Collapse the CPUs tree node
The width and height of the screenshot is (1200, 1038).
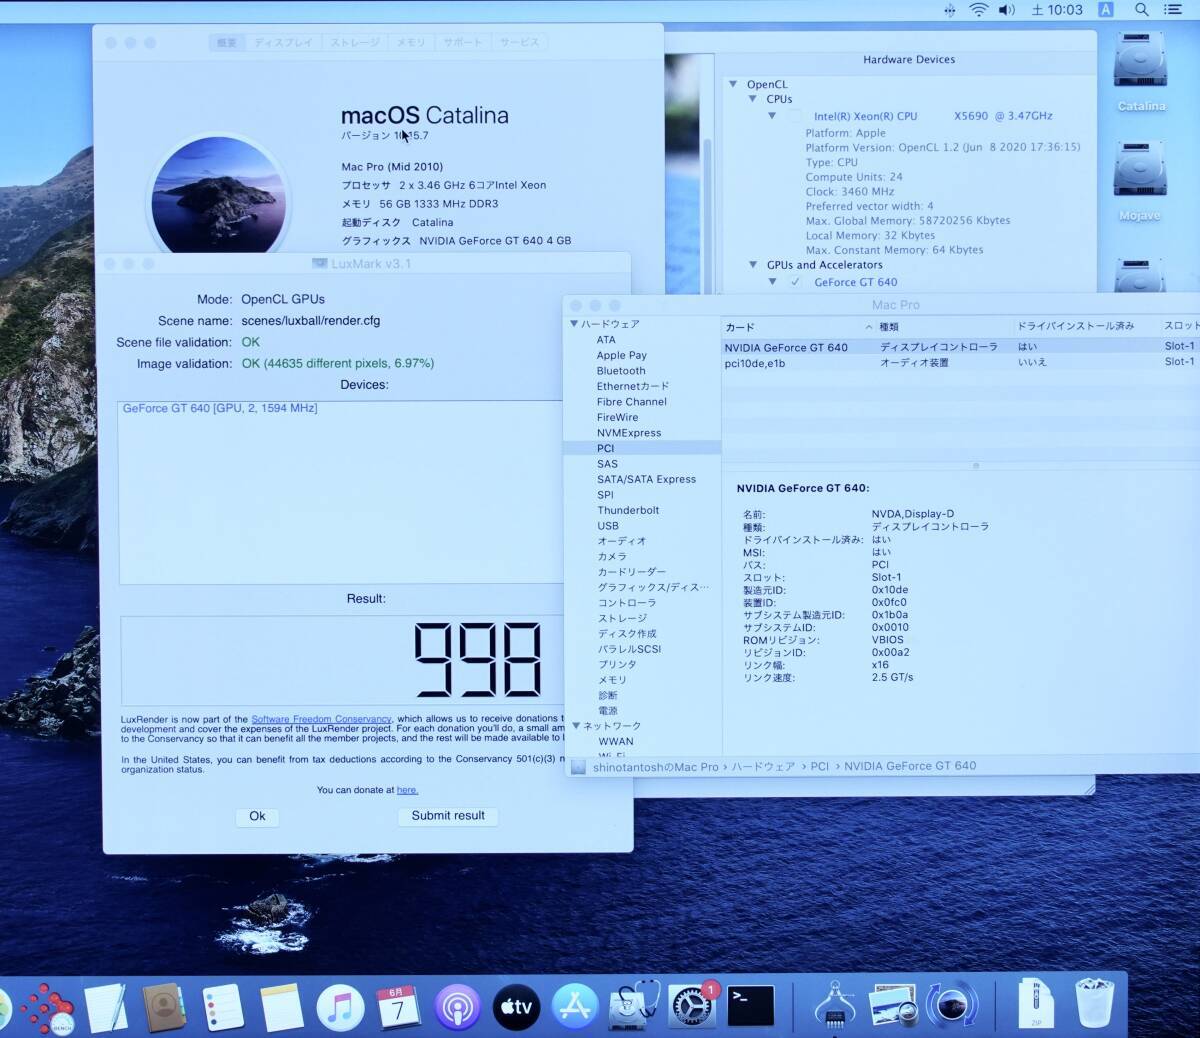pyautogui.click(x=753, y=99)
